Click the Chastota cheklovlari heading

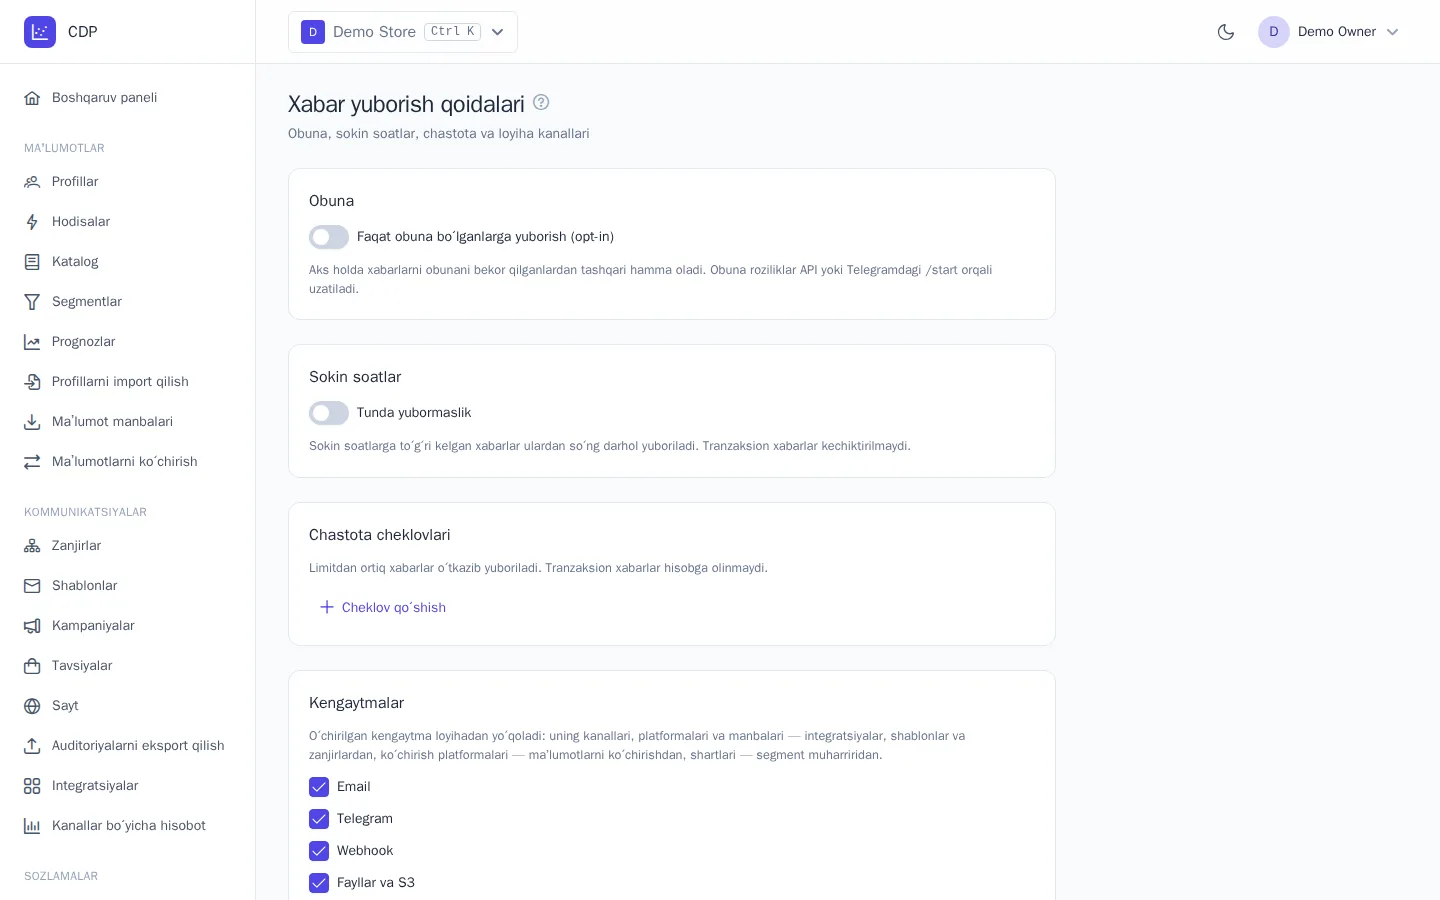(x=380, y=535)
